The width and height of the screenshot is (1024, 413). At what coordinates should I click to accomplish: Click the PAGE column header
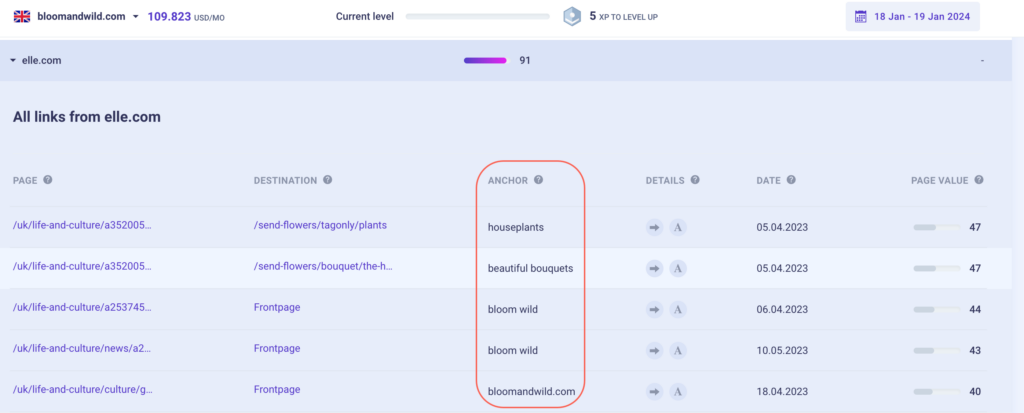25,180
